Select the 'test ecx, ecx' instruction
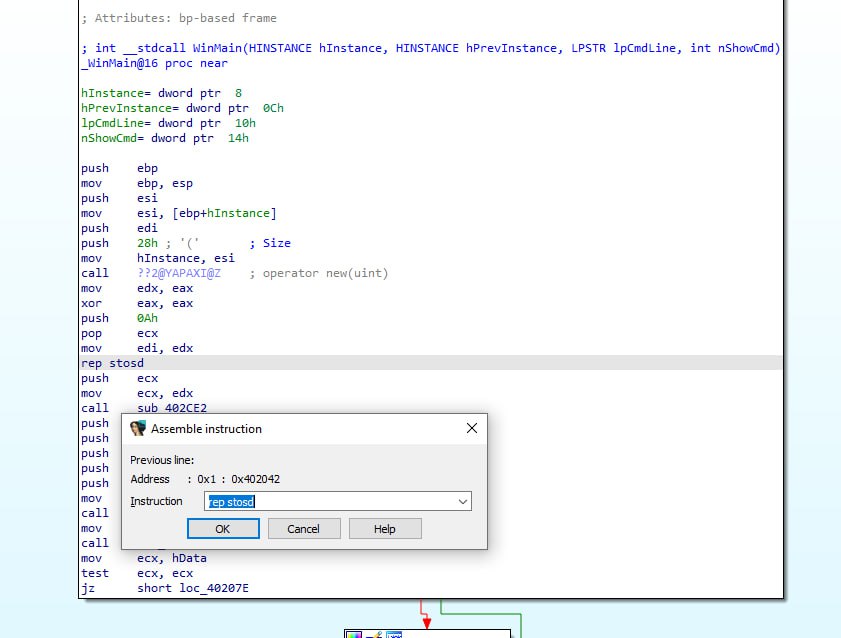841x638 pixels. [x=137, y=574]
